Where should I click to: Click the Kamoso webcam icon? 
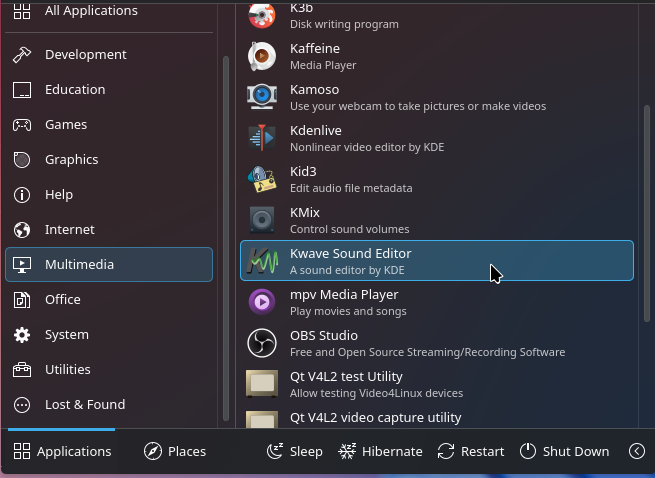click(262, 96)
